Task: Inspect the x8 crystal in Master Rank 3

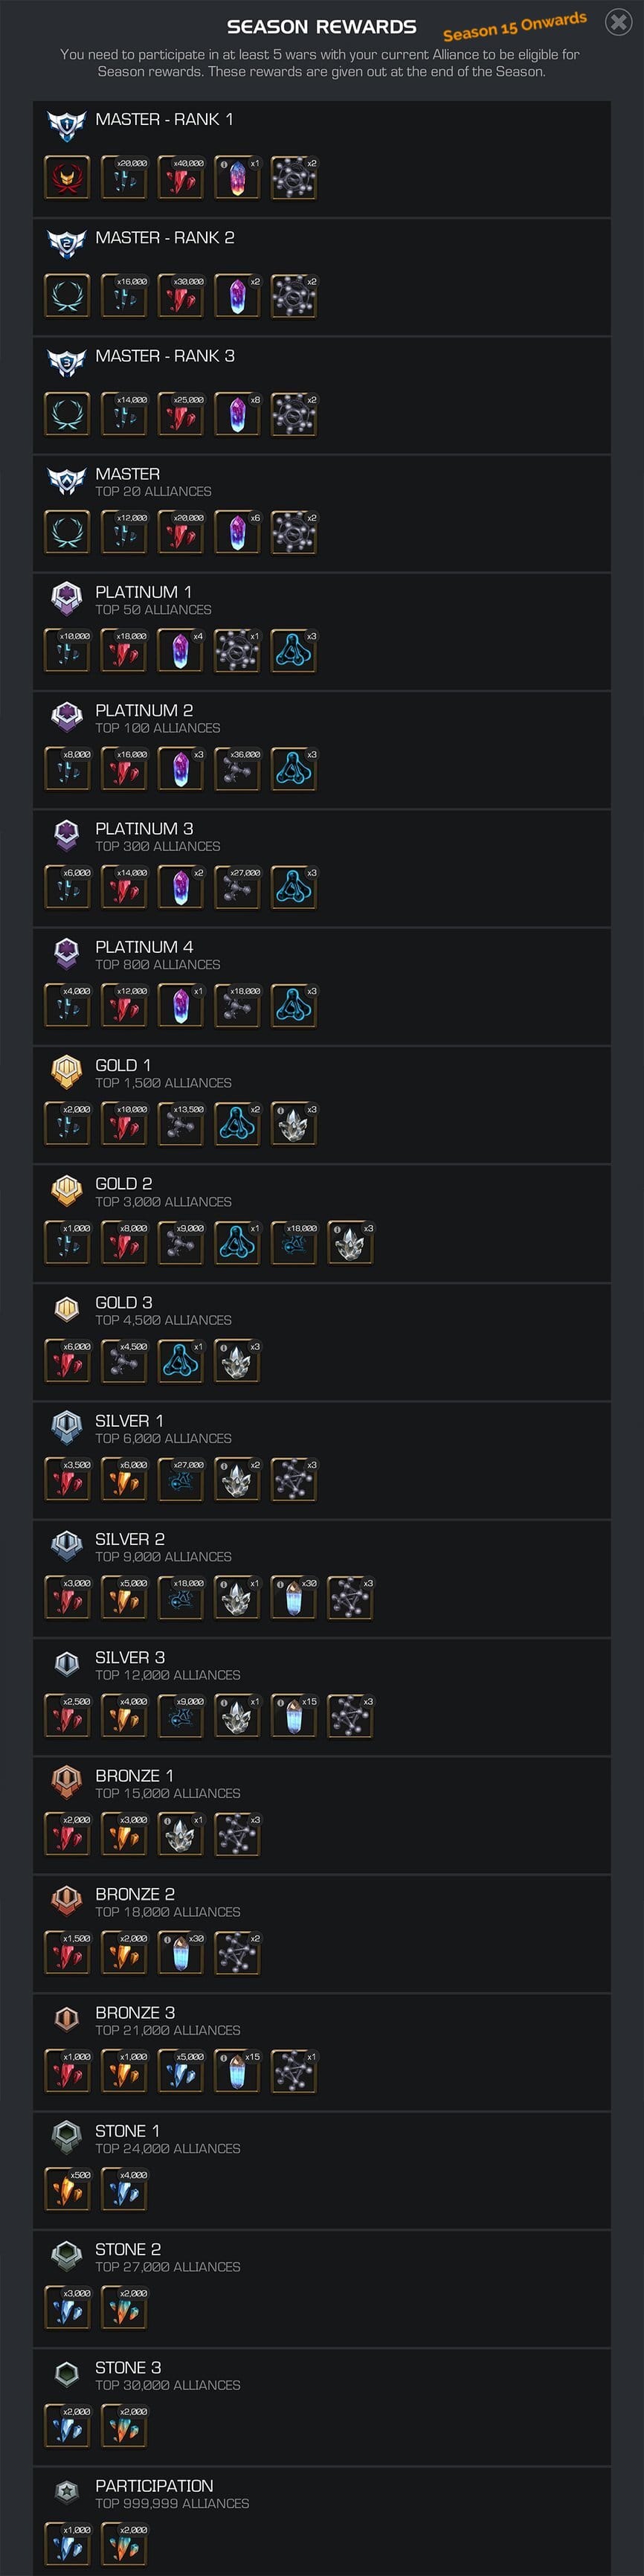Action: tap(238, 414)
